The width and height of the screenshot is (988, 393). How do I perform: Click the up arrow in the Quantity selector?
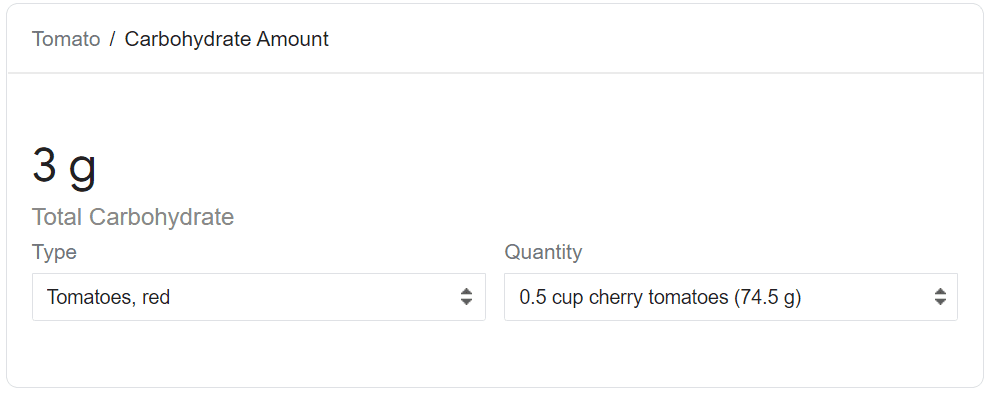tap(940, 292)
